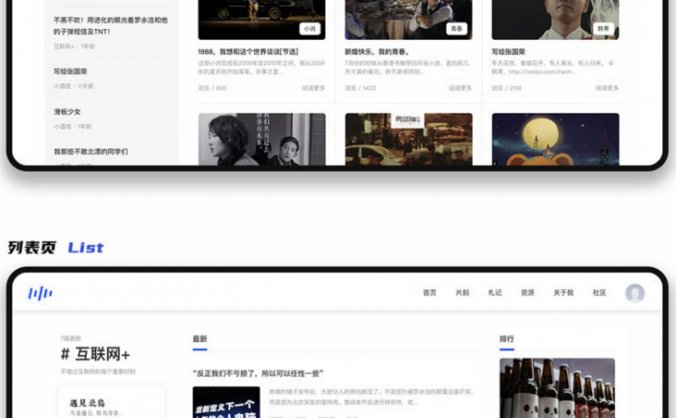Click 阅读更多 under the 写给张国荣 card

[607, 88]
